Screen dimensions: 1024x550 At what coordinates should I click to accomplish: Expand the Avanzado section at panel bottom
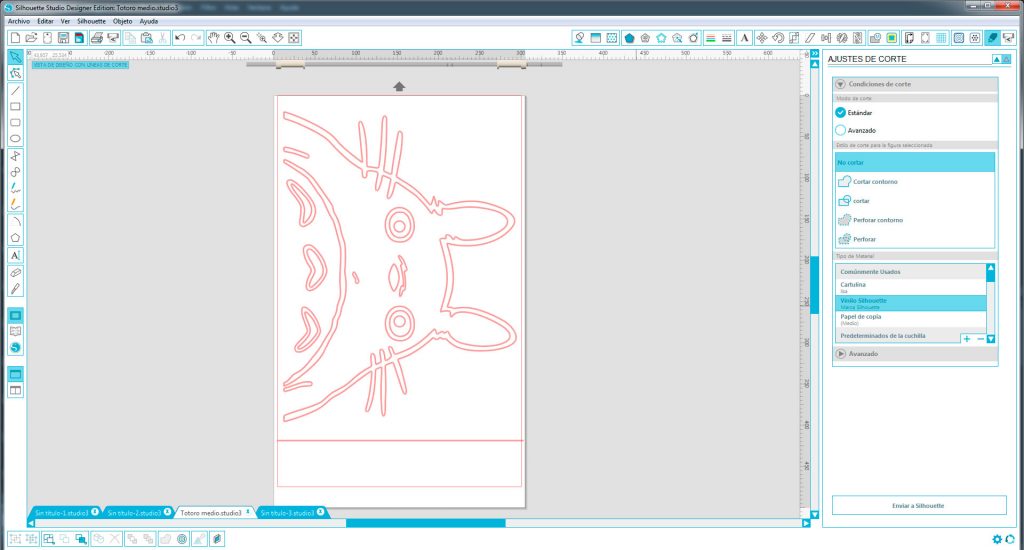(x=840, y=353)
